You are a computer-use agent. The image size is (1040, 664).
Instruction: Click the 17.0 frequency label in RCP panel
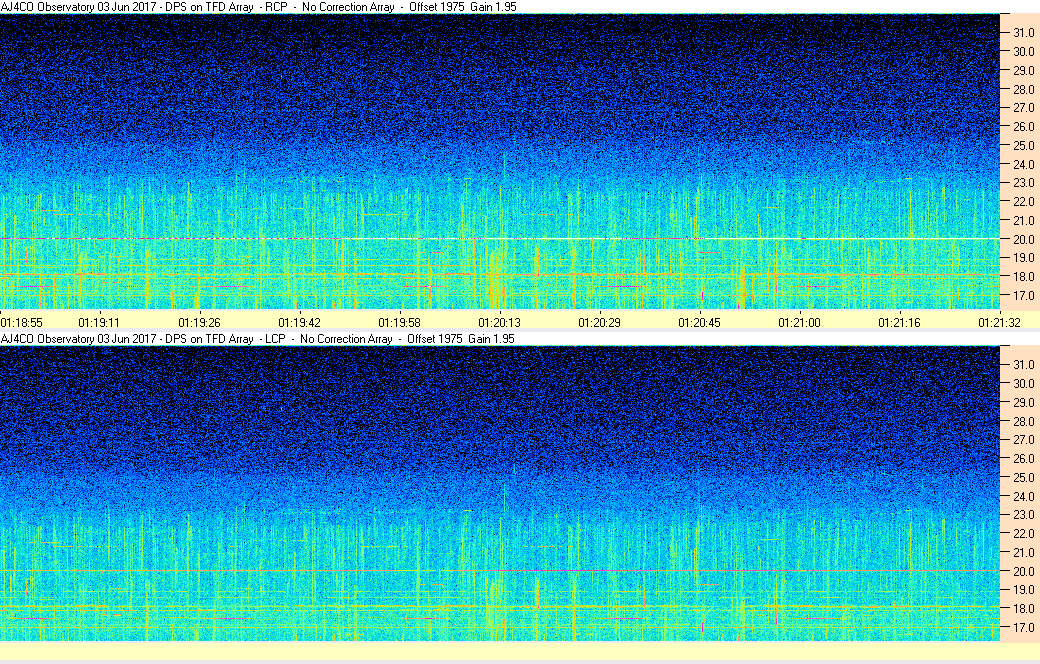click(1024, 296)
